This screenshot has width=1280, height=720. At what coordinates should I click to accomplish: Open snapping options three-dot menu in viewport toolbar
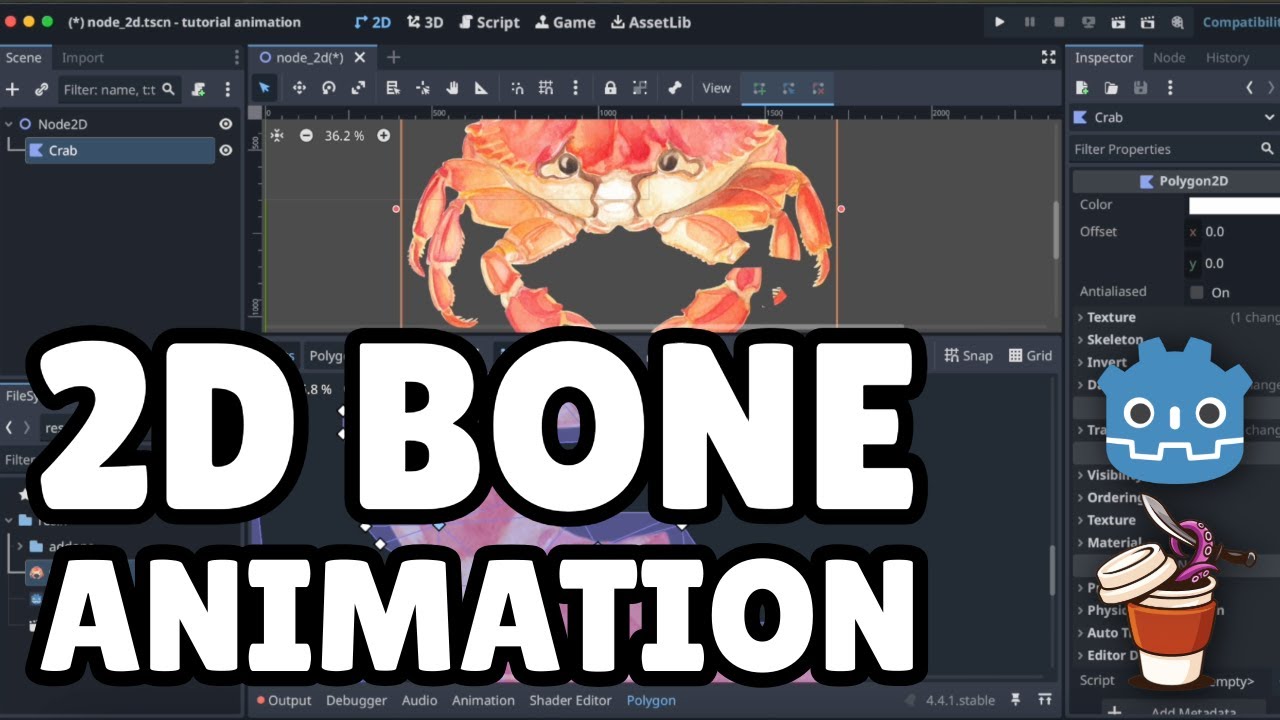575,88
